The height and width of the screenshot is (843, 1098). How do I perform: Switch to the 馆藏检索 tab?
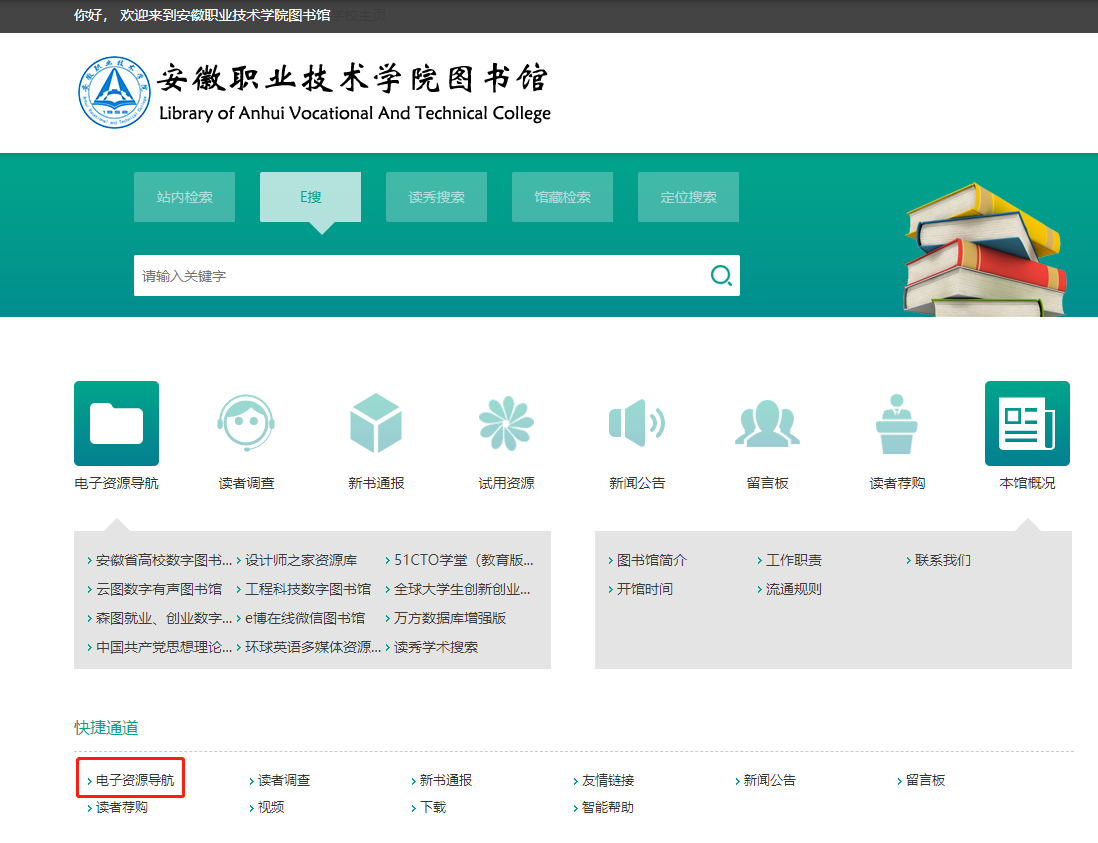[x=562, y=197]
